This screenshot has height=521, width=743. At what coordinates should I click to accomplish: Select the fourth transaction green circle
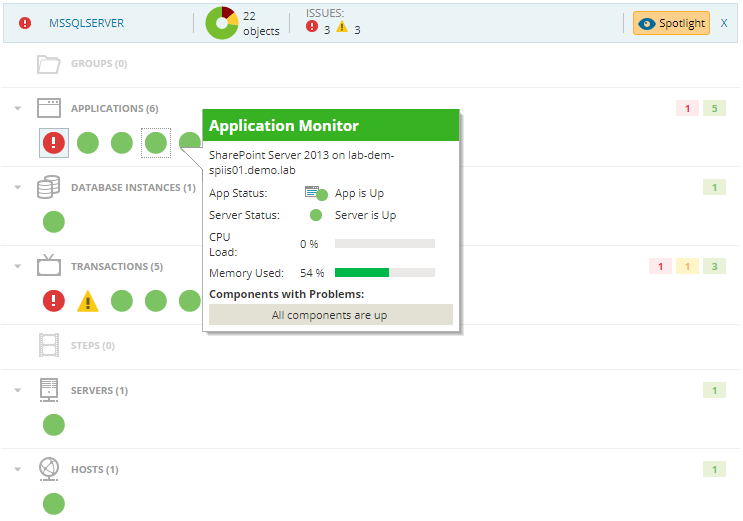156,301
